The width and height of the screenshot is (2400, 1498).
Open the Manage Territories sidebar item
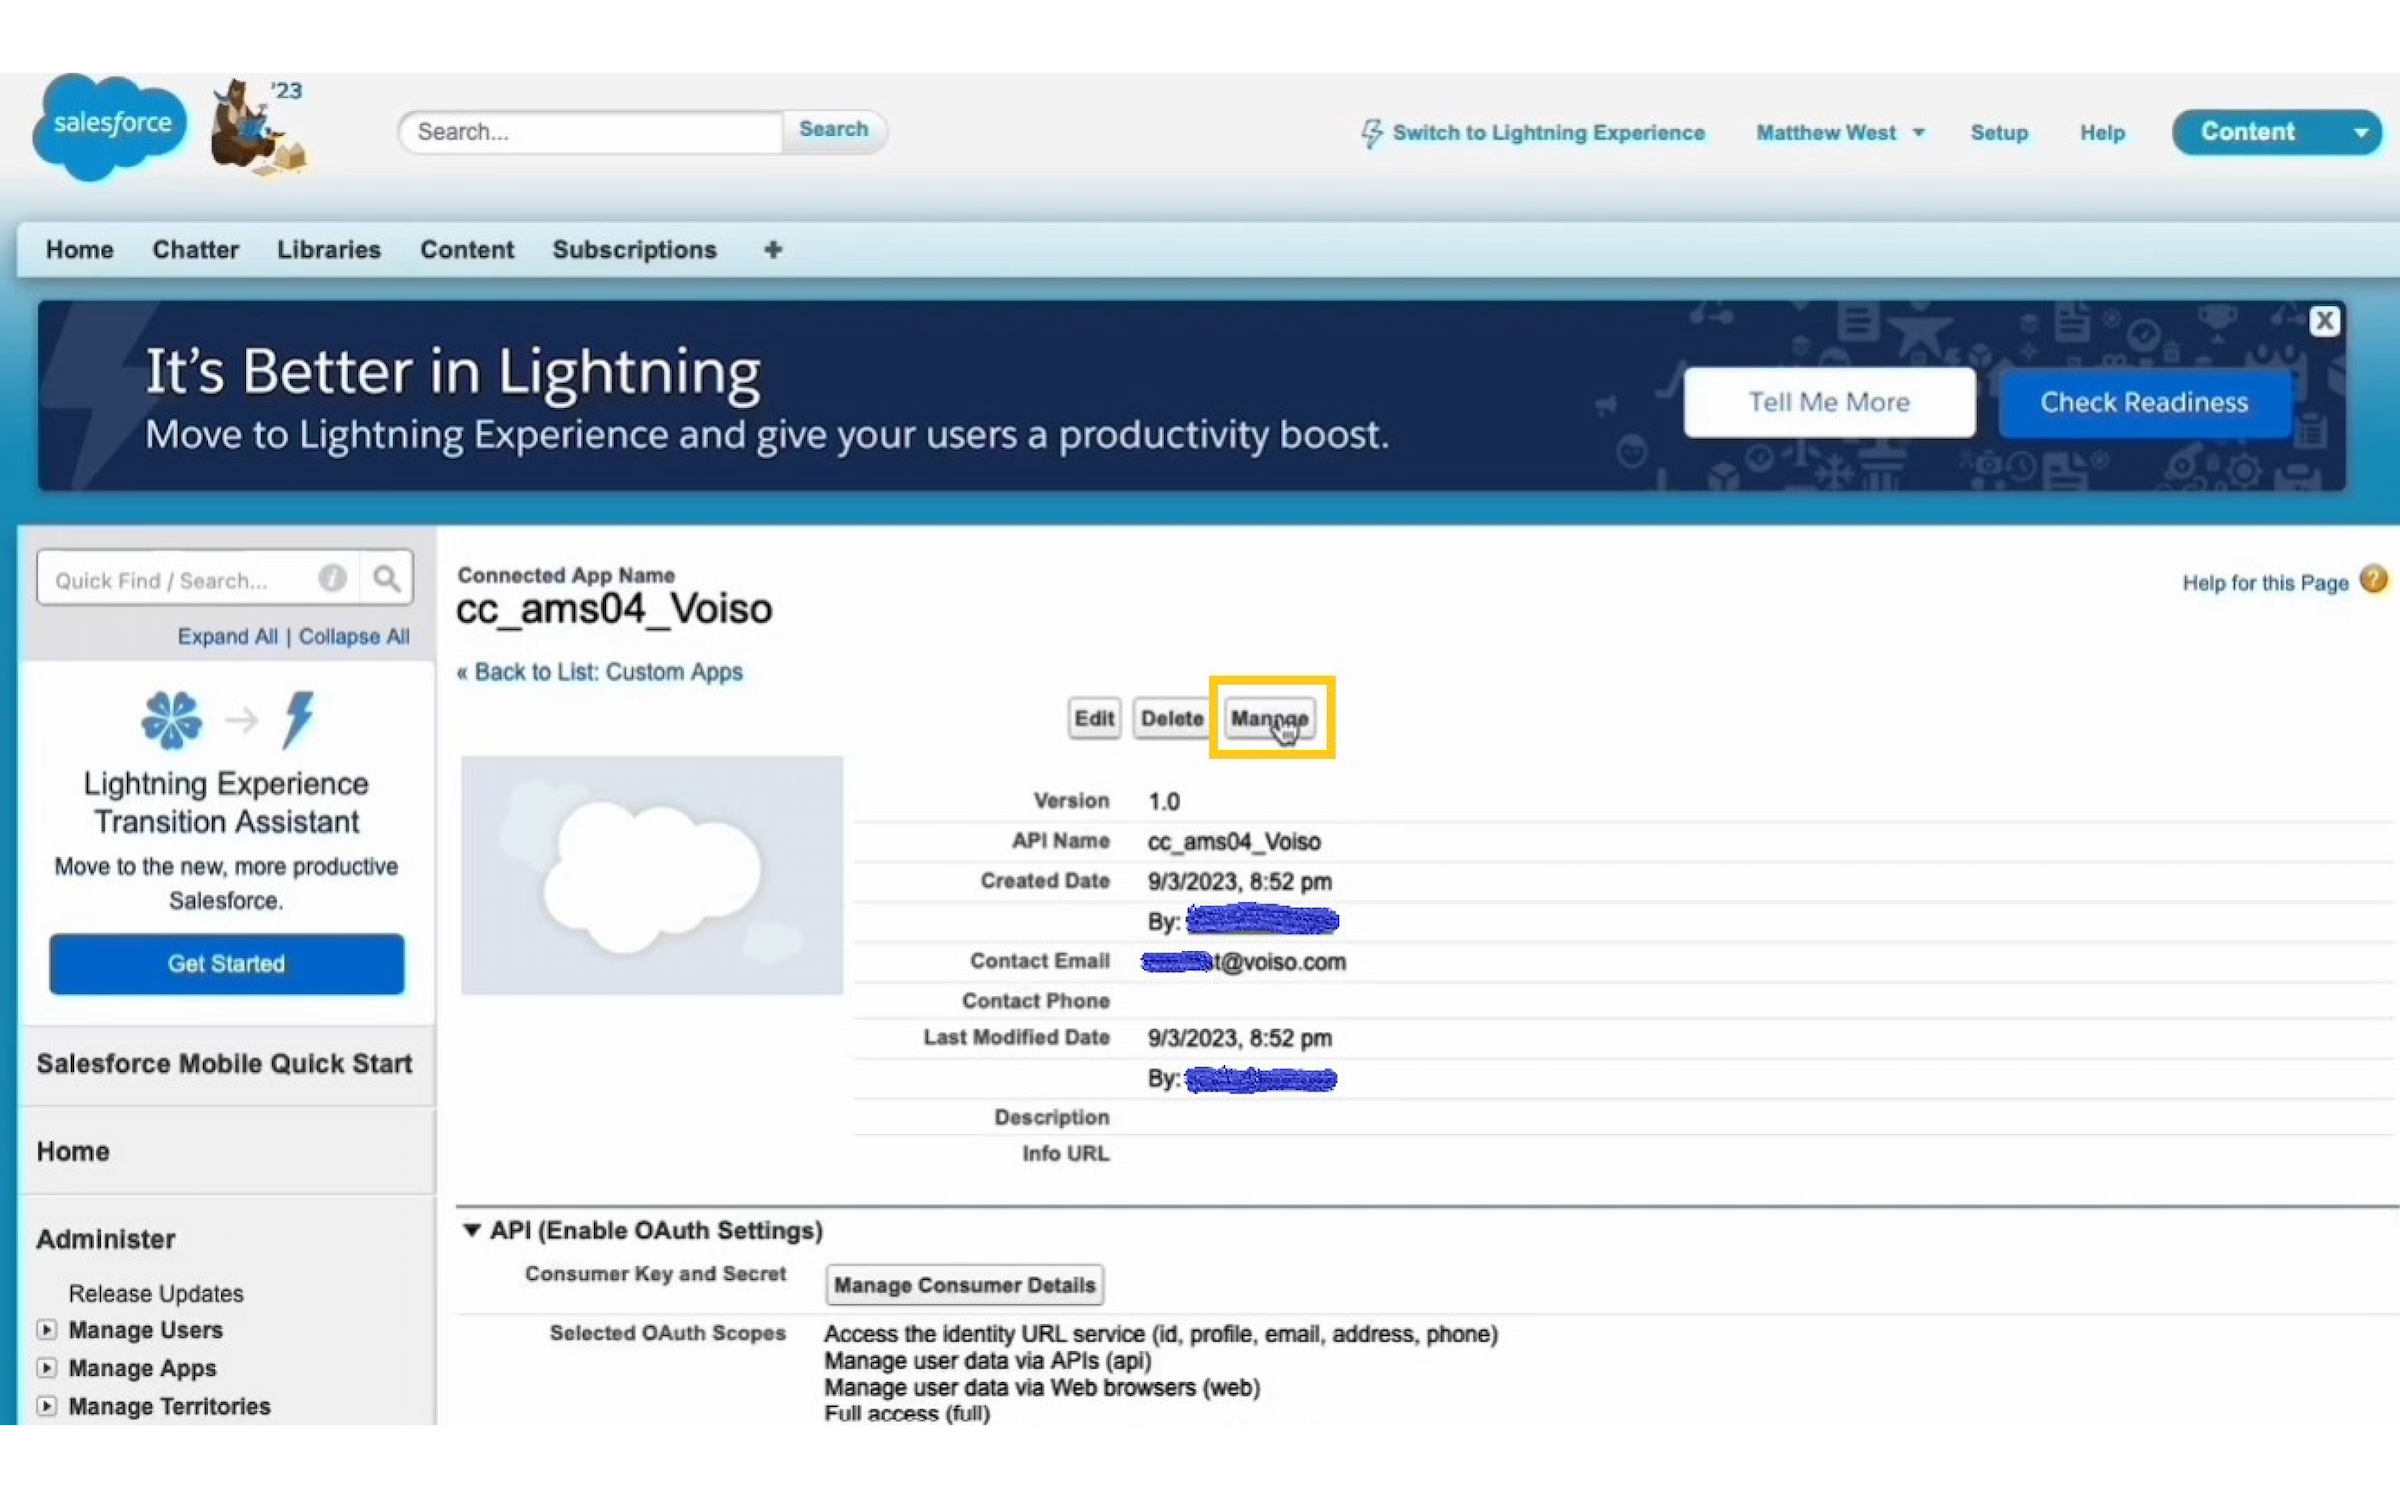[170, 1407]
